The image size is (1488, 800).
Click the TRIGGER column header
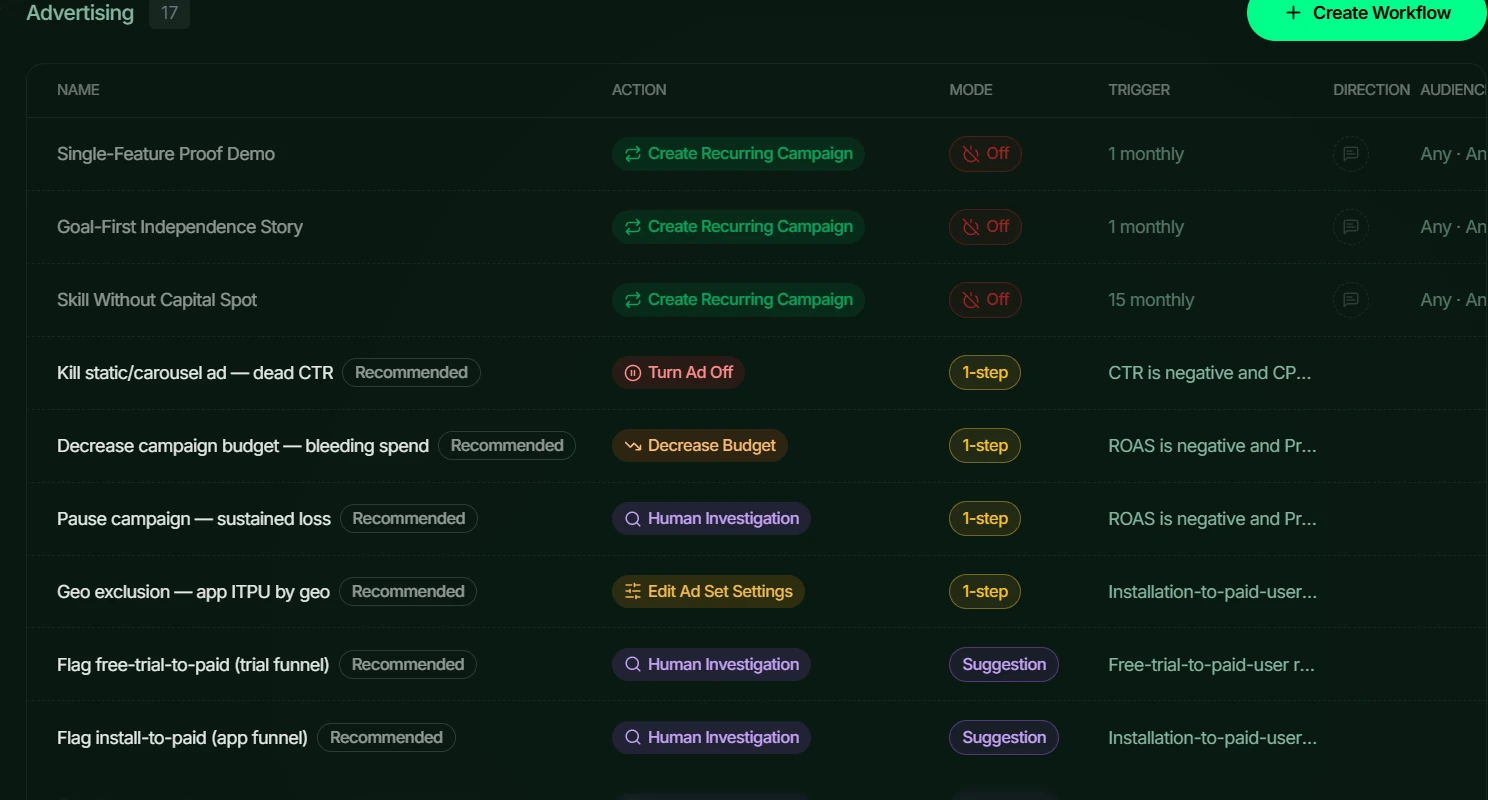(x=1139, y=90)
